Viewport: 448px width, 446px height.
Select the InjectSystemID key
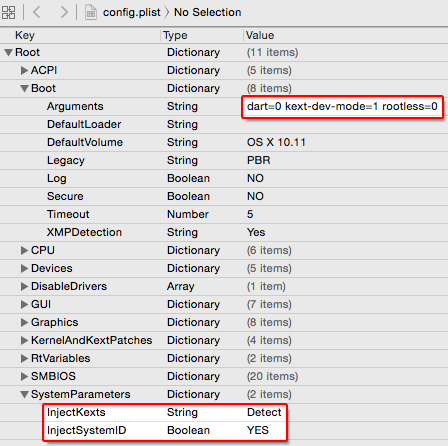[x=87, y=431]
